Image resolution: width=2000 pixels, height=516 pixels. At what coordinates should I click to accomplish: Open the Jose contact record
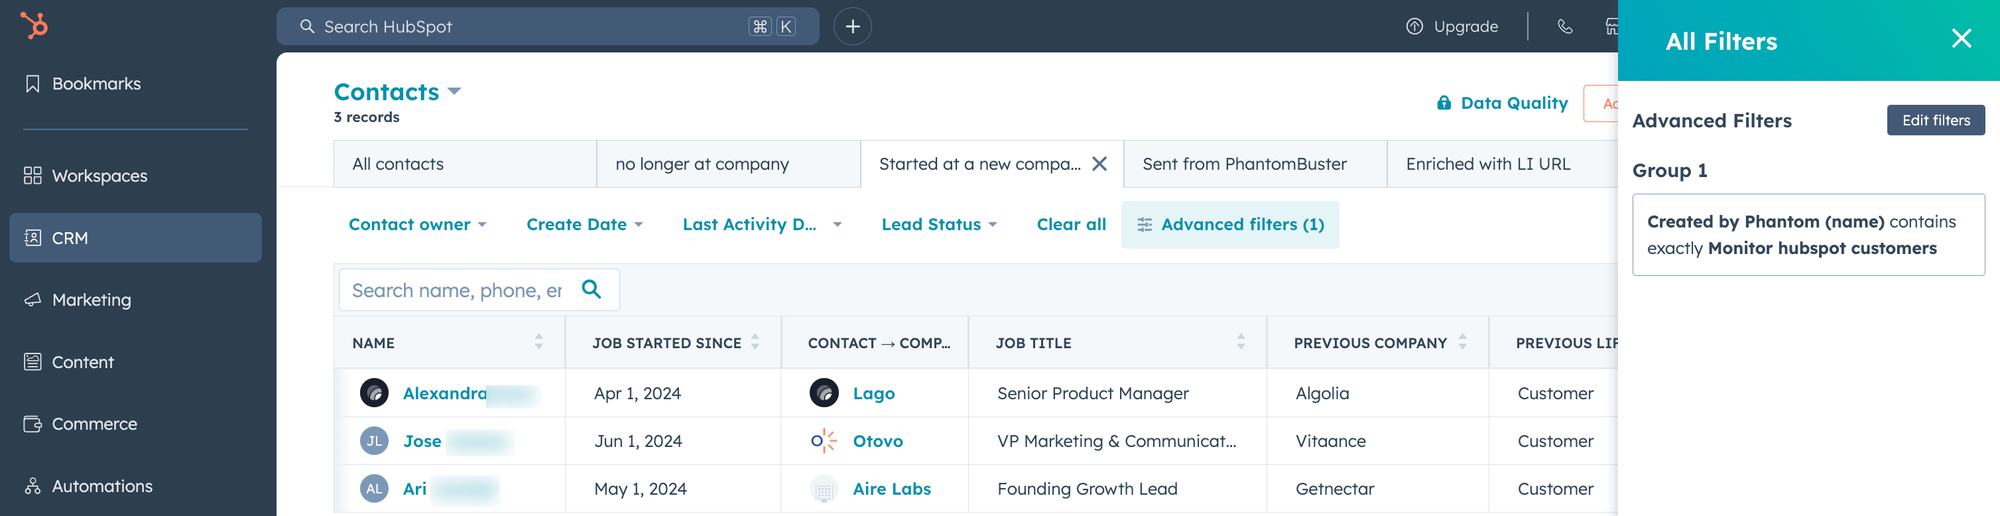coord(422,442)
